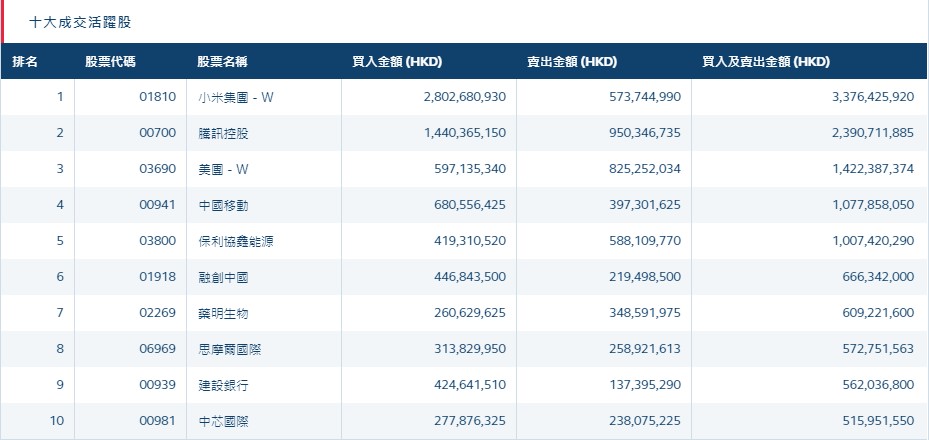Click stock name 小米集團 - W
This screenshot has width=929, height=440.
click(236, 97)
